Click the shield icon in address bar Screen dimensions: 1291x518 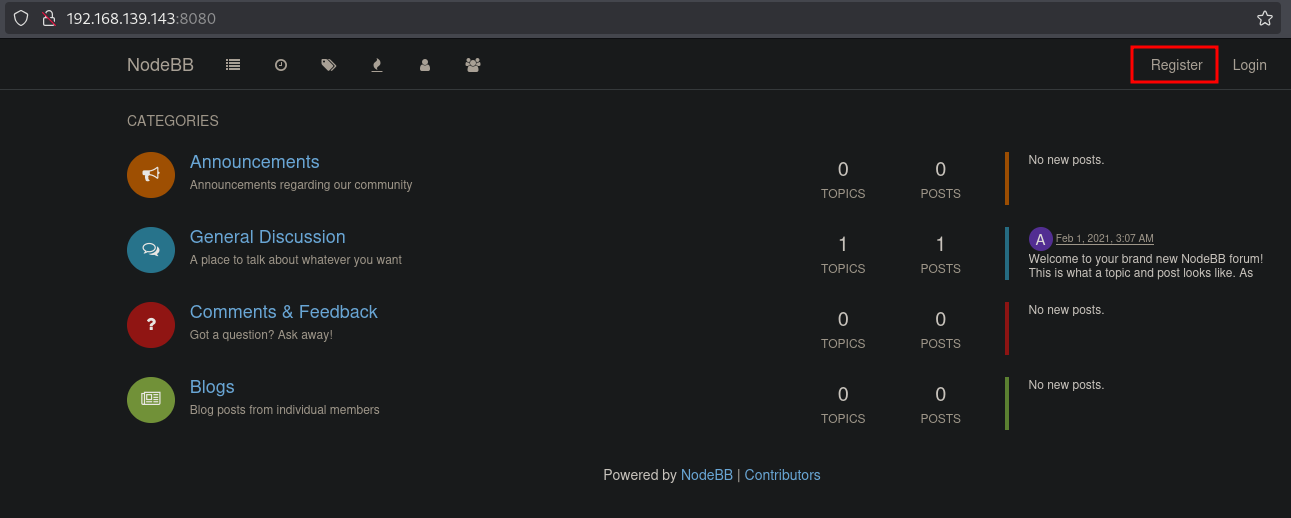[21, 18]
